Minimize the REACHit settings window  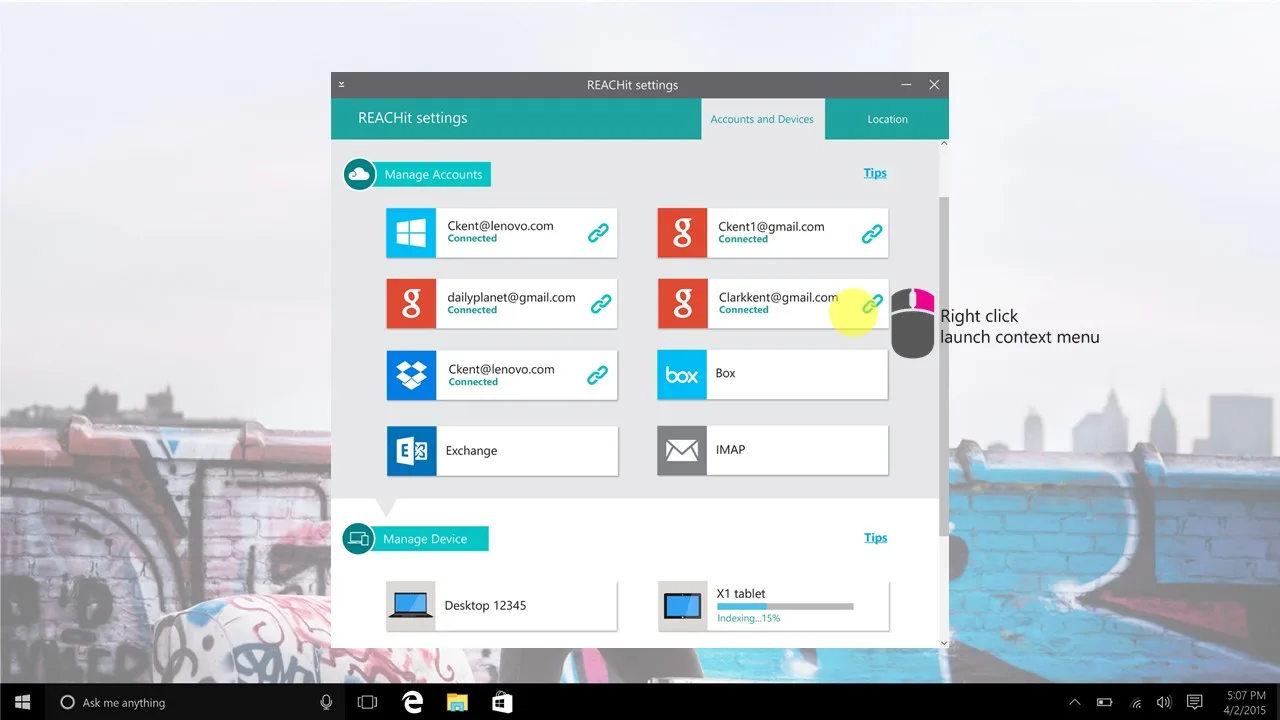[906, 85]
